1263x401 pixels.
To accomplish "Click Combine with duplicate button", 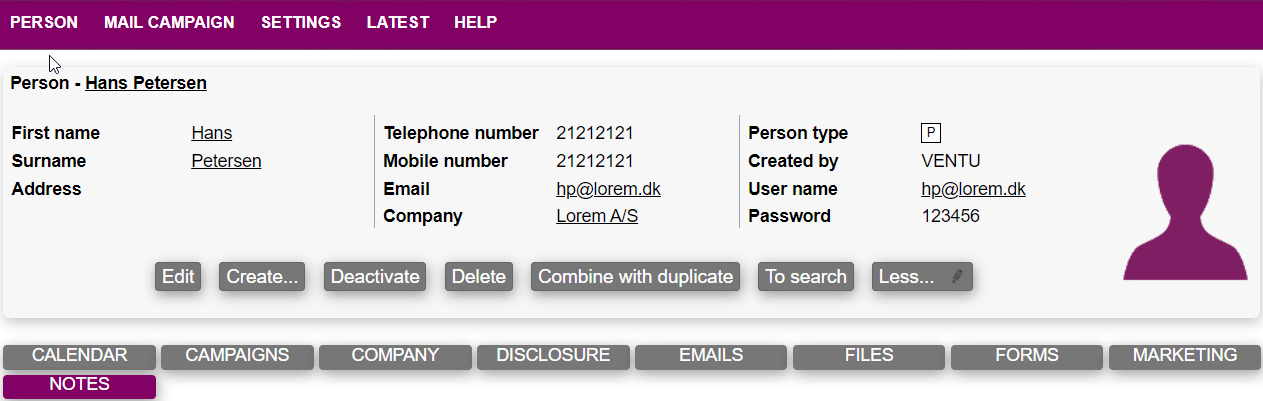I will [x=636, y=277].
